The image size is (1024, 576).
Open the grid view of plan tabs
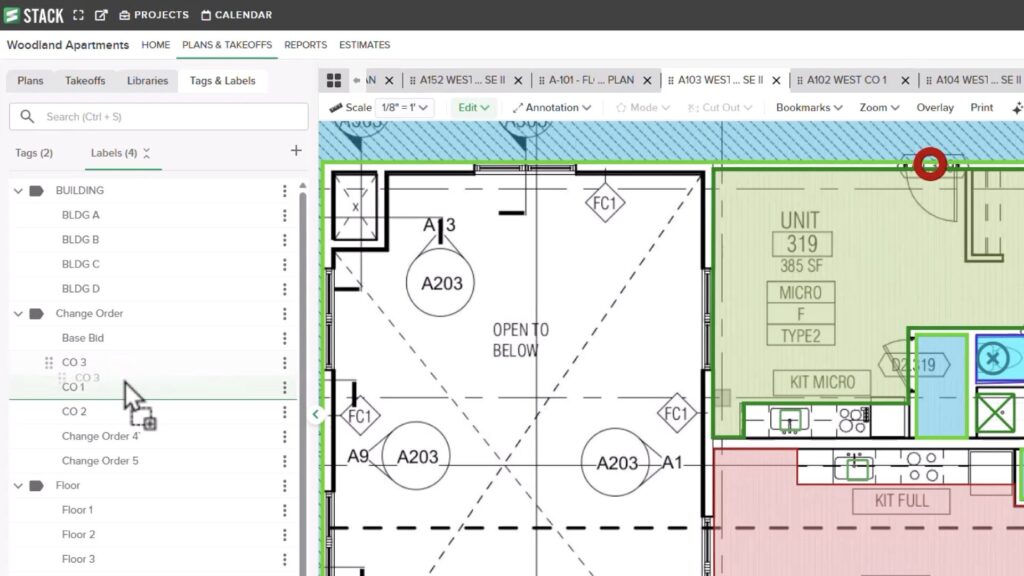pyautogui.click(x=334, y=80)
